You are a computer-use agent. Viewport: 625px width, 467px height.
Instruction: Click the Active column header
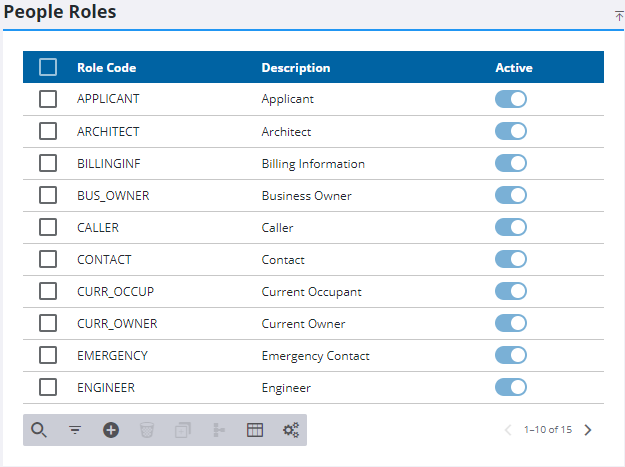[x=514, y=68]
